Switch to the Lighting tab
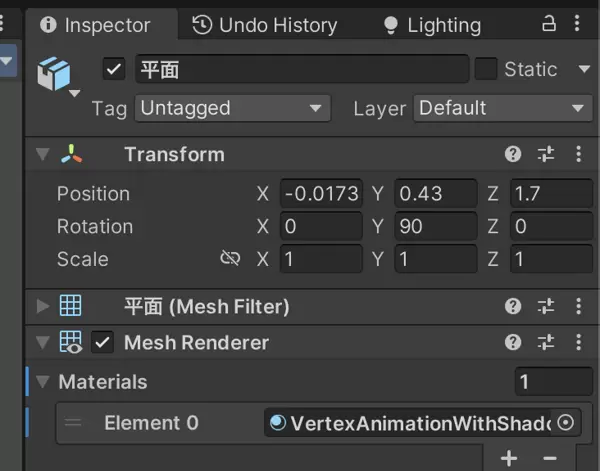The width and height of the screenshot is (600, 471). pos(432,25)
